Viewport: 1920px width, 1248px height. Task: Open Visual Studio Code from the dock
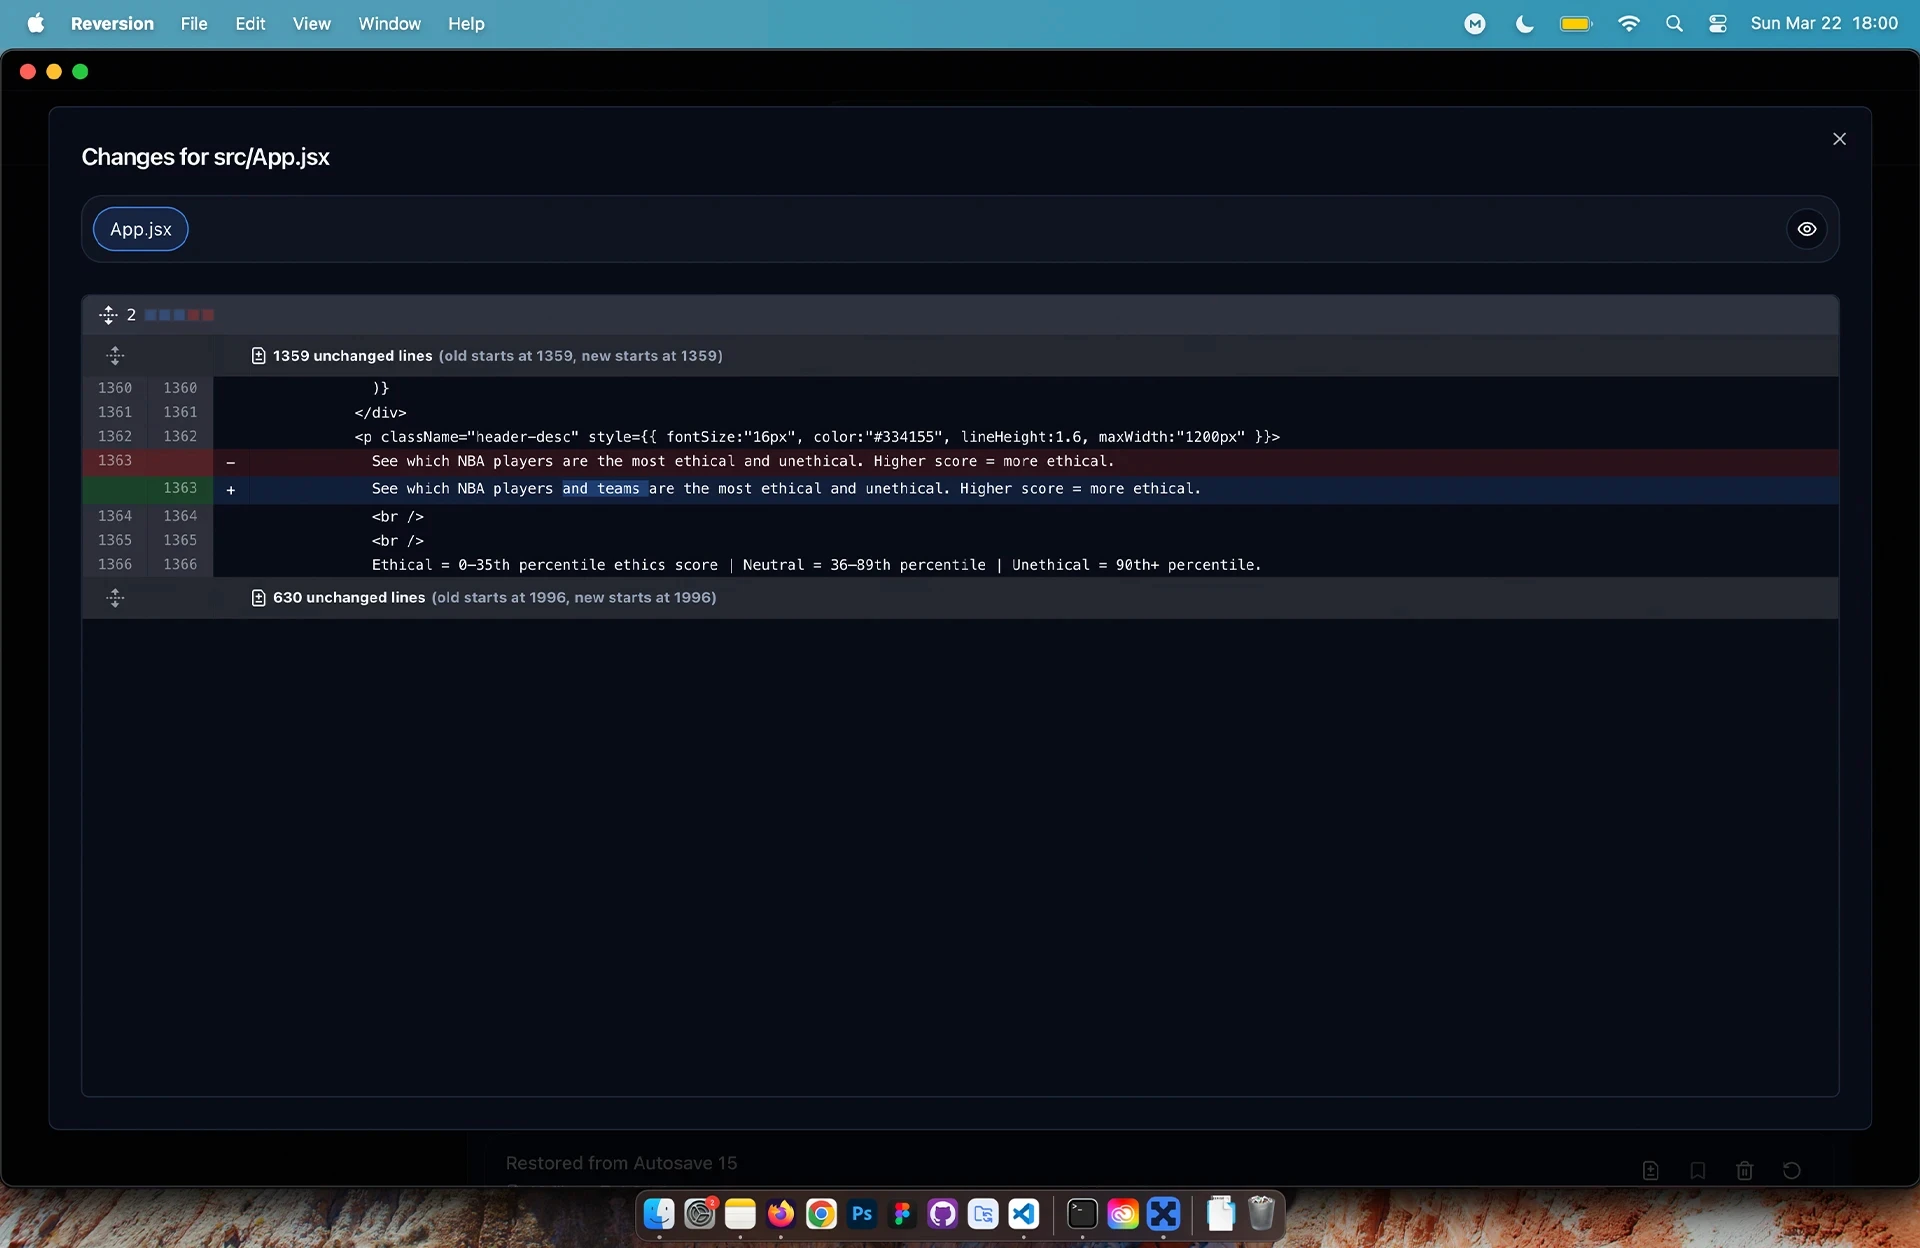[1023, 1214]
